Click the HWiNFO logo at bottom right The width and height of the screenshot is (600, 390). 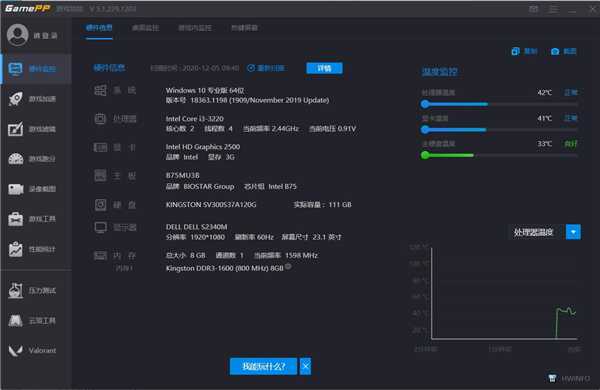click(552, 378)
